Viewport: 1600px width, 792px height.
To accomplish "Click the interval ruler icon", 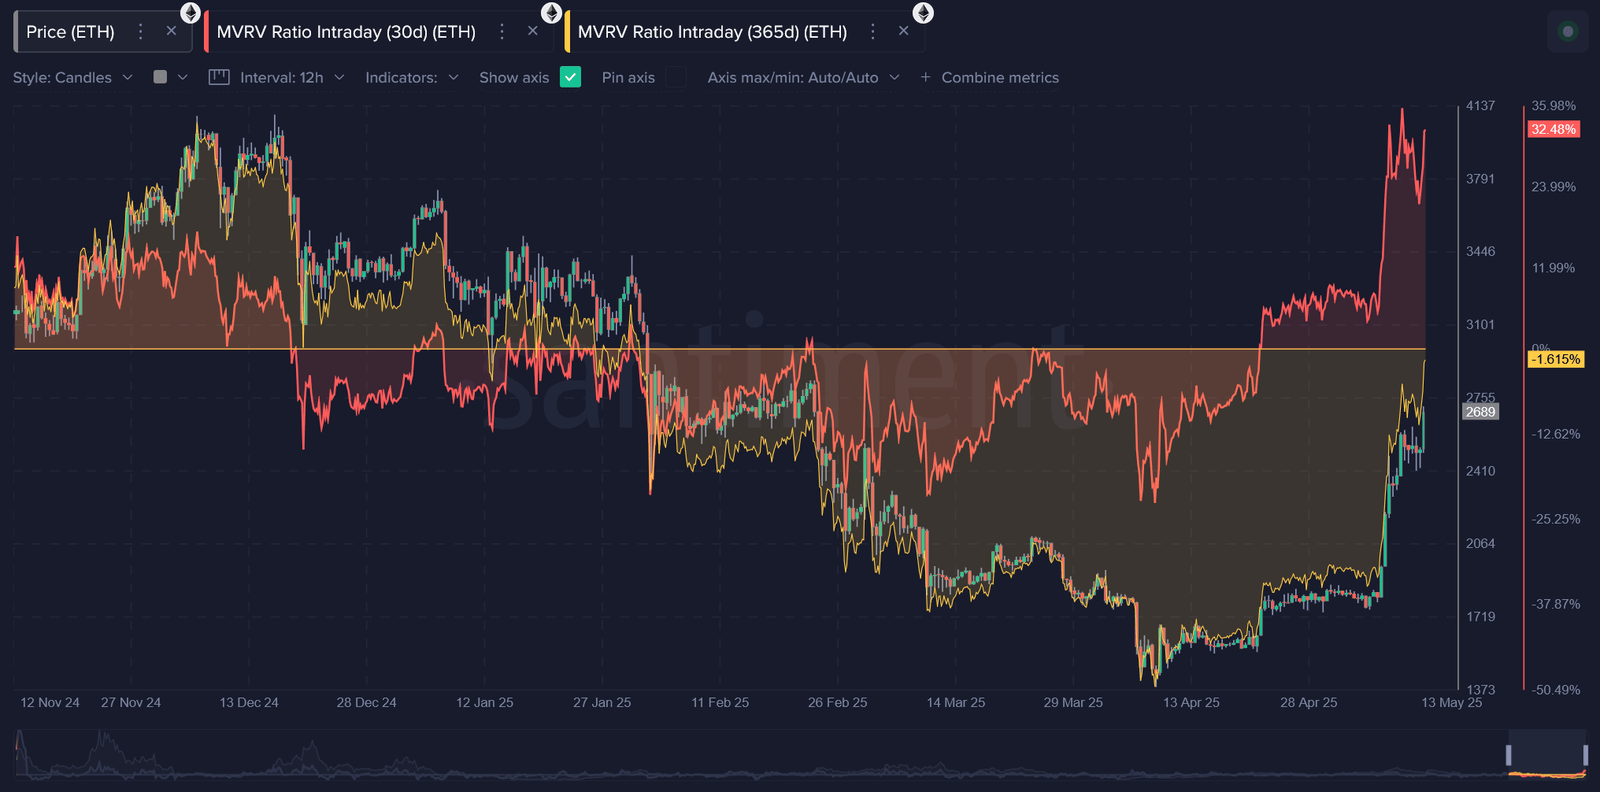I will (x=219, y=77).
